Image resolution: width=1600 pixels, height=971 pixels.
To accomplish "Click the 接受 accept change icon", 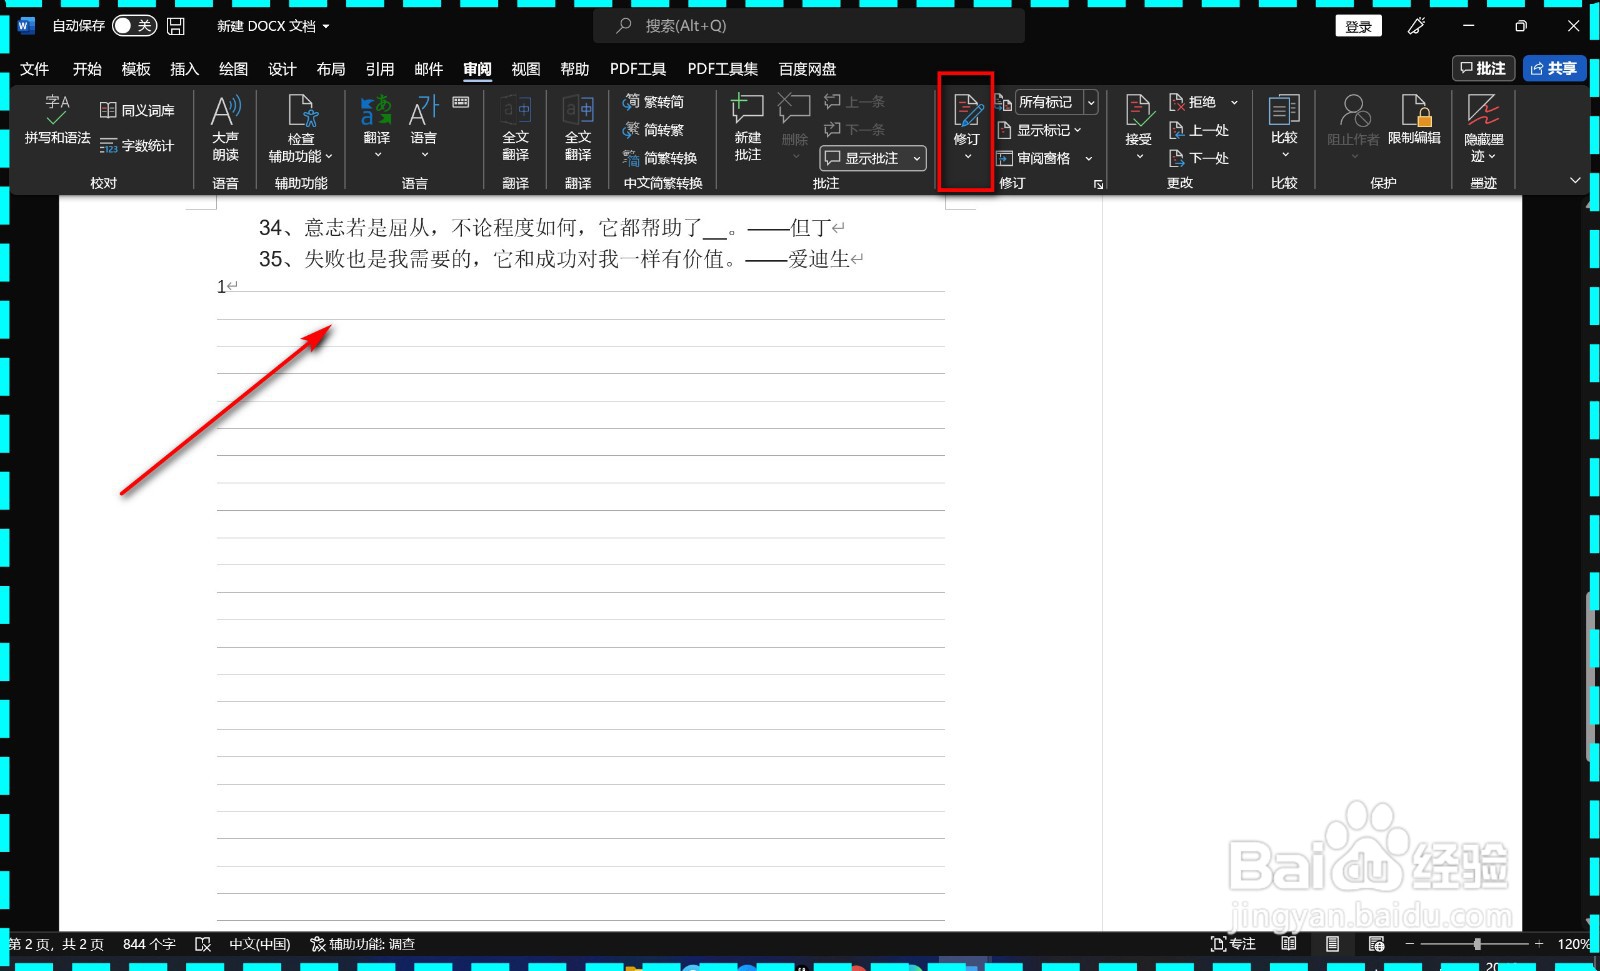I will (x=1138, y=110).
